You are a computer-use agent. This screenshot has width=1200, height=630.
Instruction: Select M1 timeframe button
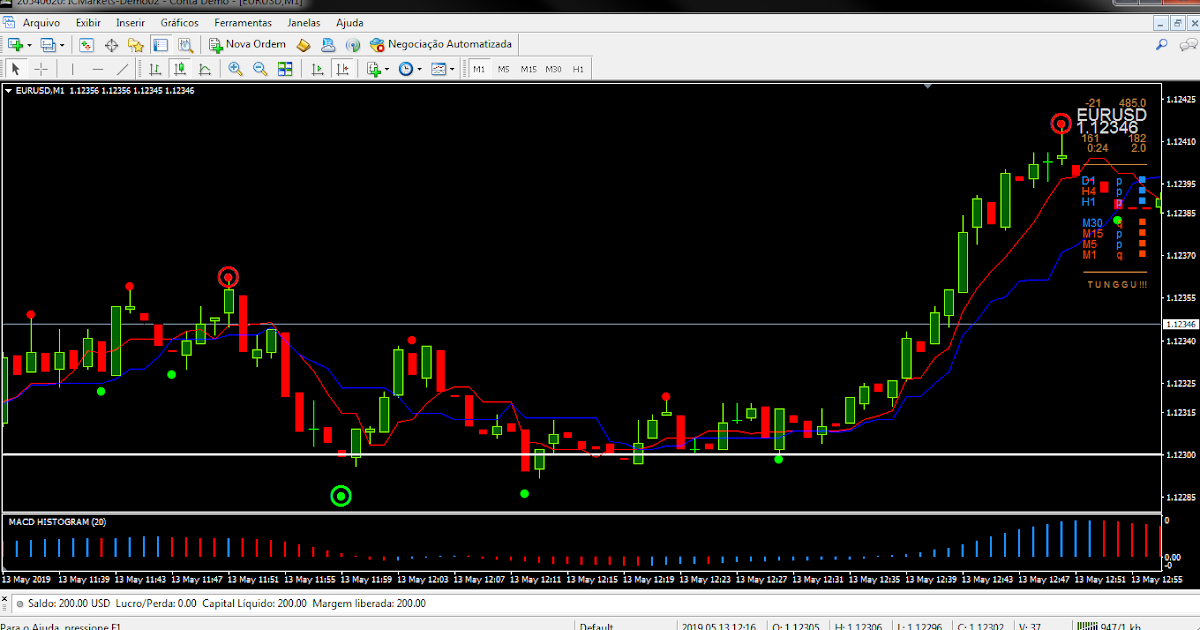[x=479, y=69]
